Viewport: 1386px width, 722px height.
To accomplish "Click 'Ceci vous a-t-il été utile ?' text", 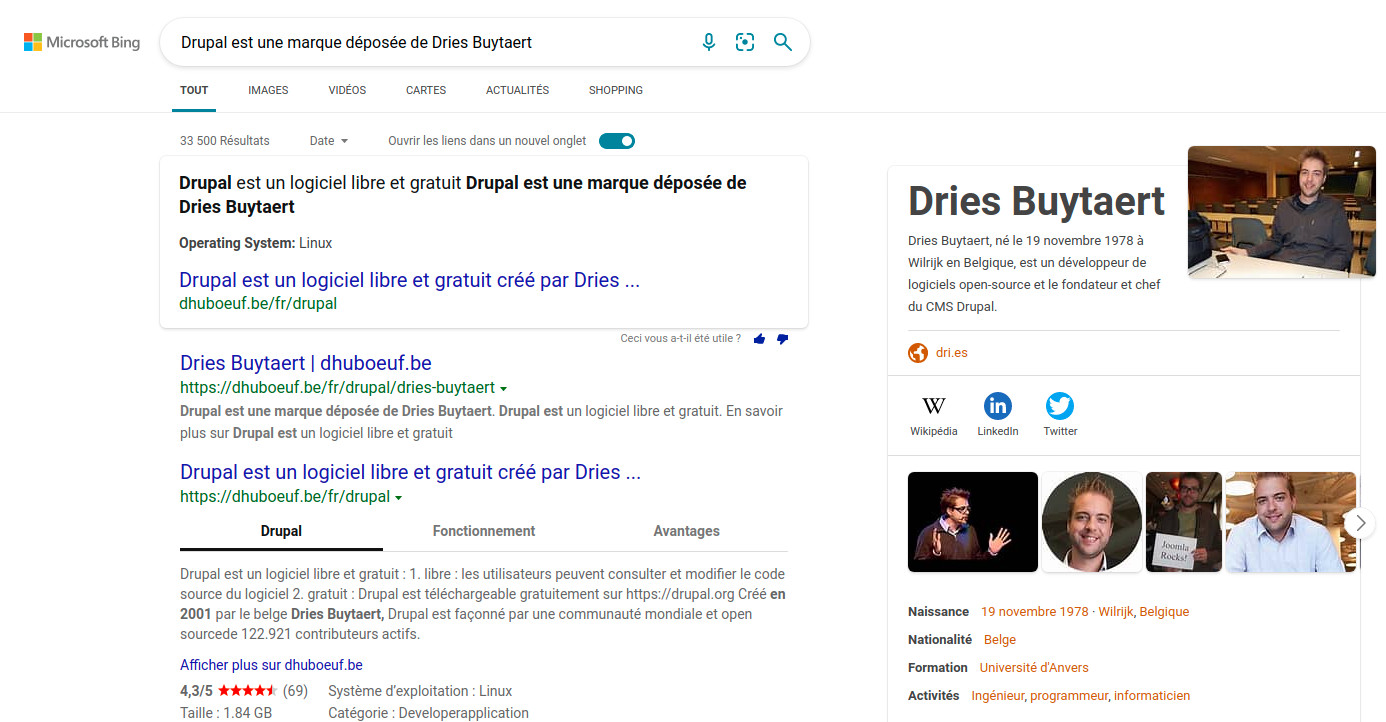I will [681, 339].
